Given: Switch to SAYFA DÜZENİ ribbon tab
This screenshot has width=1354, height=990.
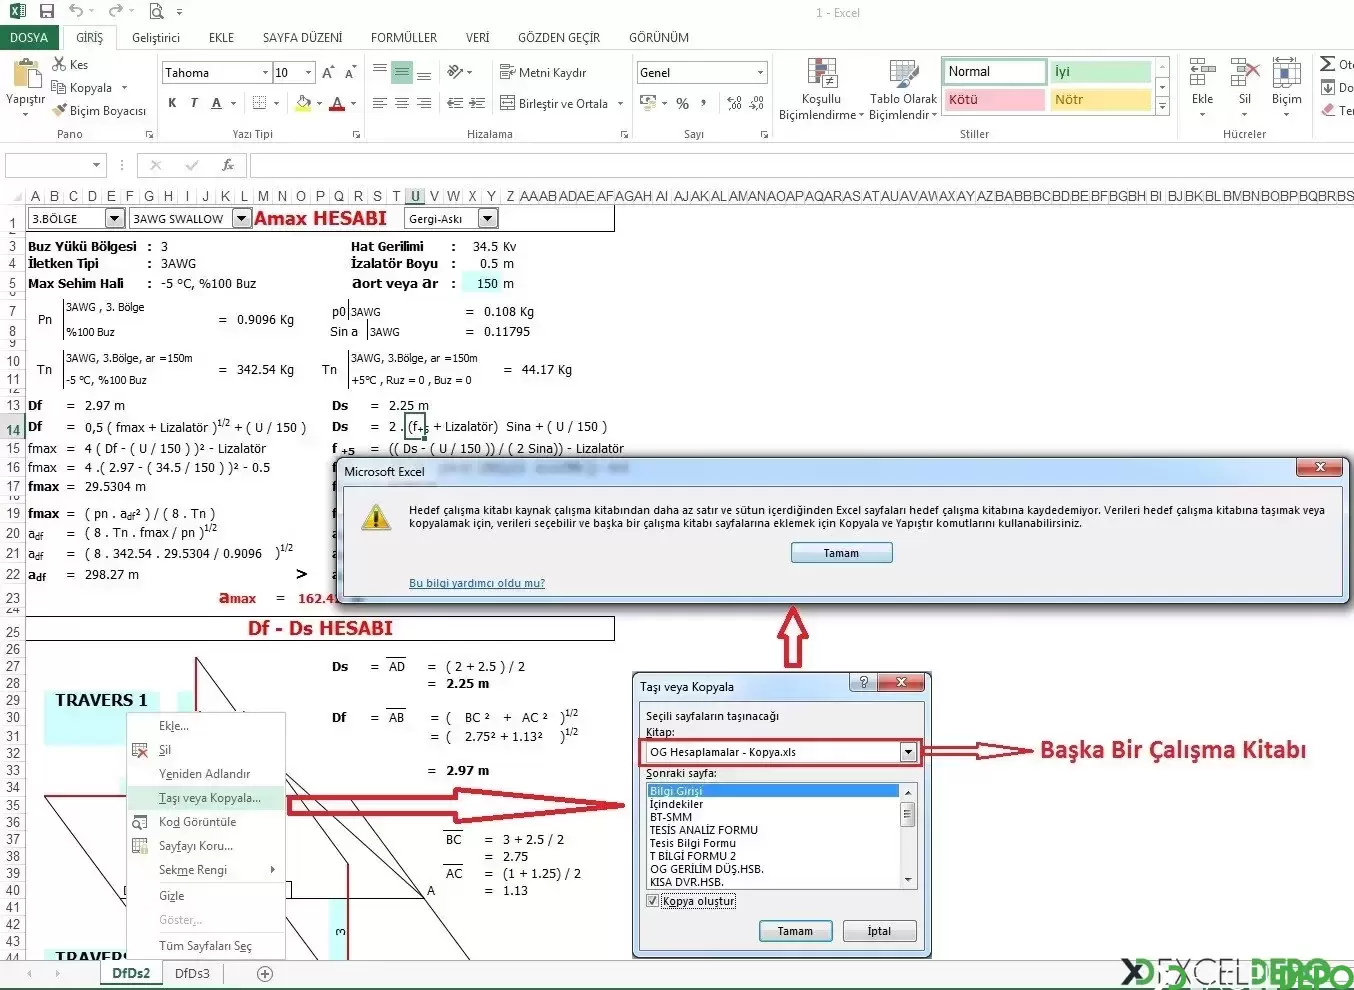Looking at the screenshot, I should [302, 37].
